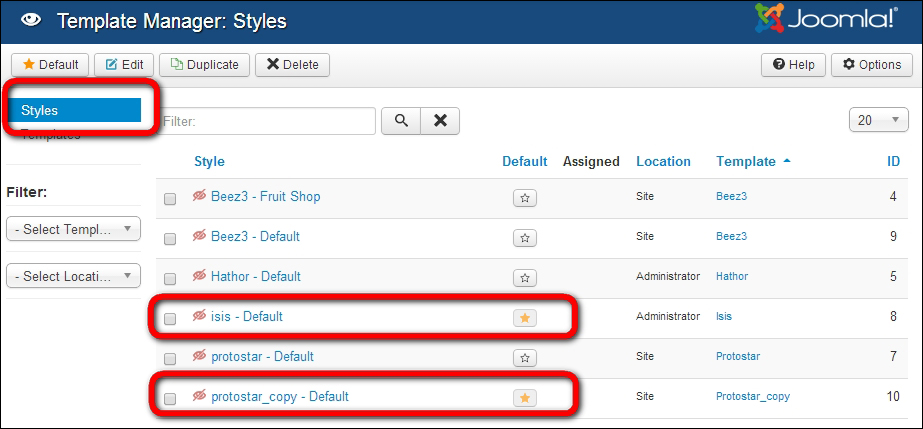Click the preview eye icon for protostar - Default
The height and width of the screenshot is (429, 923).
click(200, 356)
